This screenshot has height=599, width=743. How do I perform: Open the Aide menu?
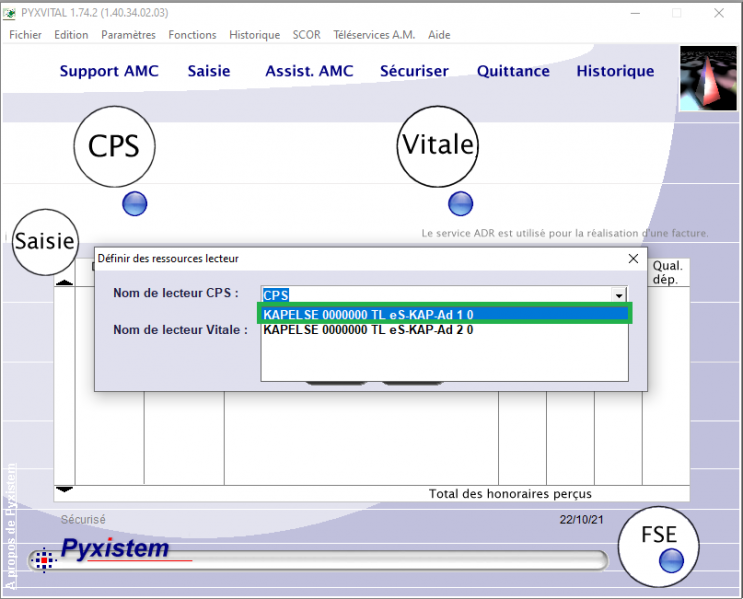tap(439, 35)
